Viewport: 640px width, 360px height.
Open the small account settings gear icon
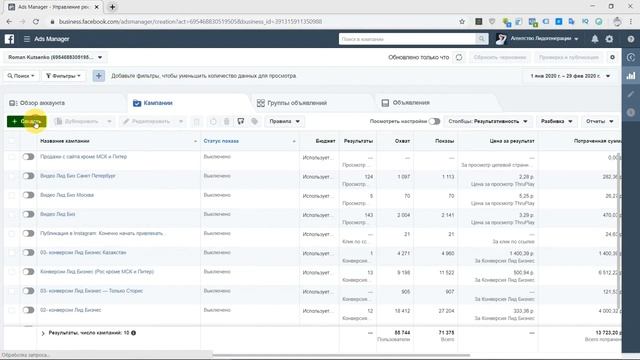(612, 57)
